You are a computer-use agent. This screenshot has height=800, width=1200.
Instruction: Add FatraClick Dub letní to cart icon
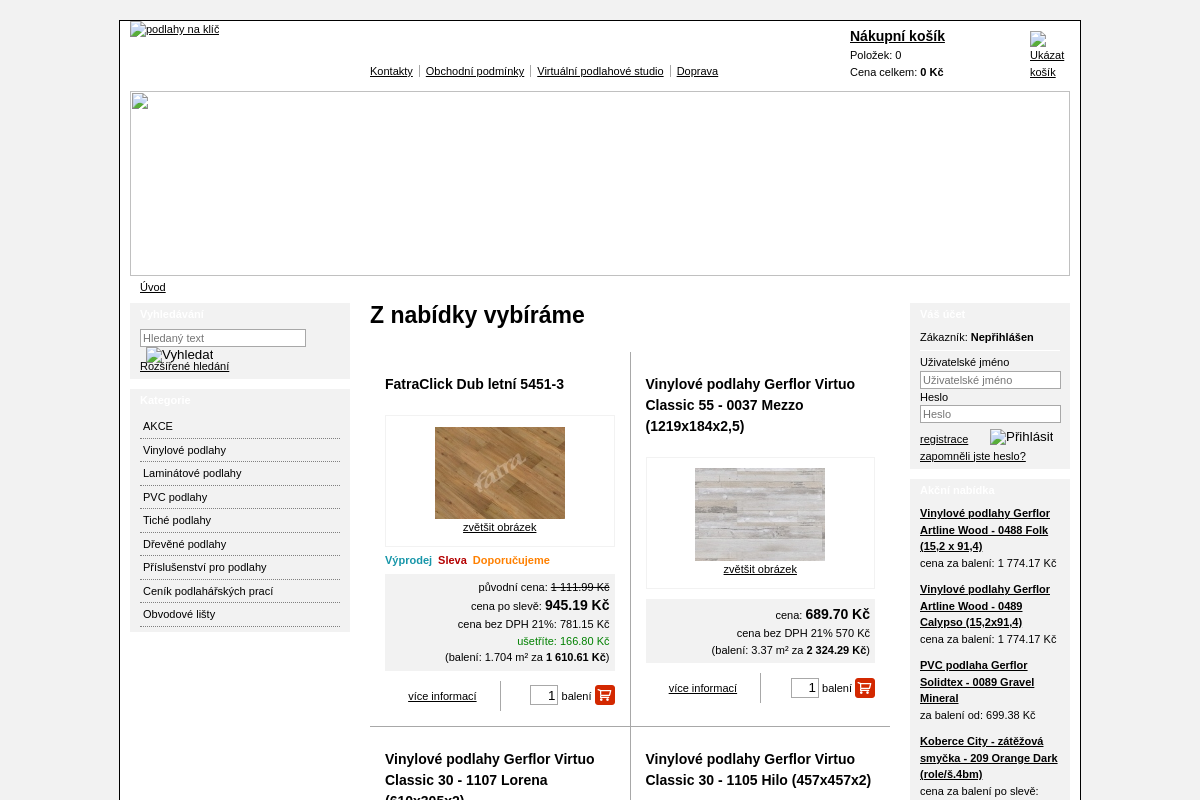click(605, 695)
